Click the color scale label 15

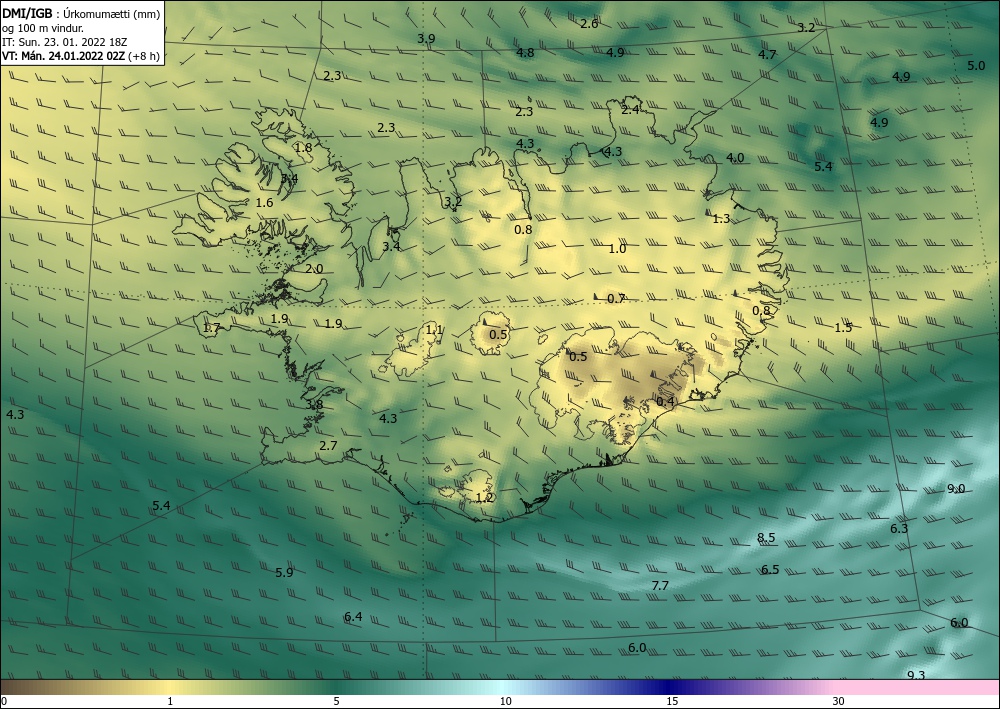coord(672,701)
